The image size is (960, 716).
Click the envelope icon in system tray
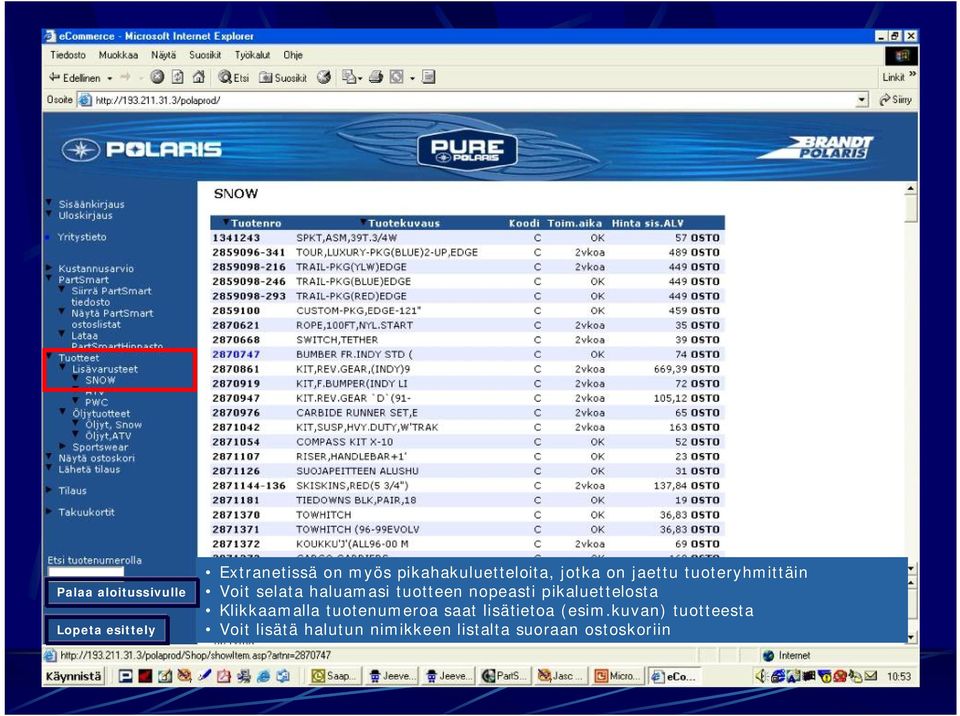coord(871,676)
